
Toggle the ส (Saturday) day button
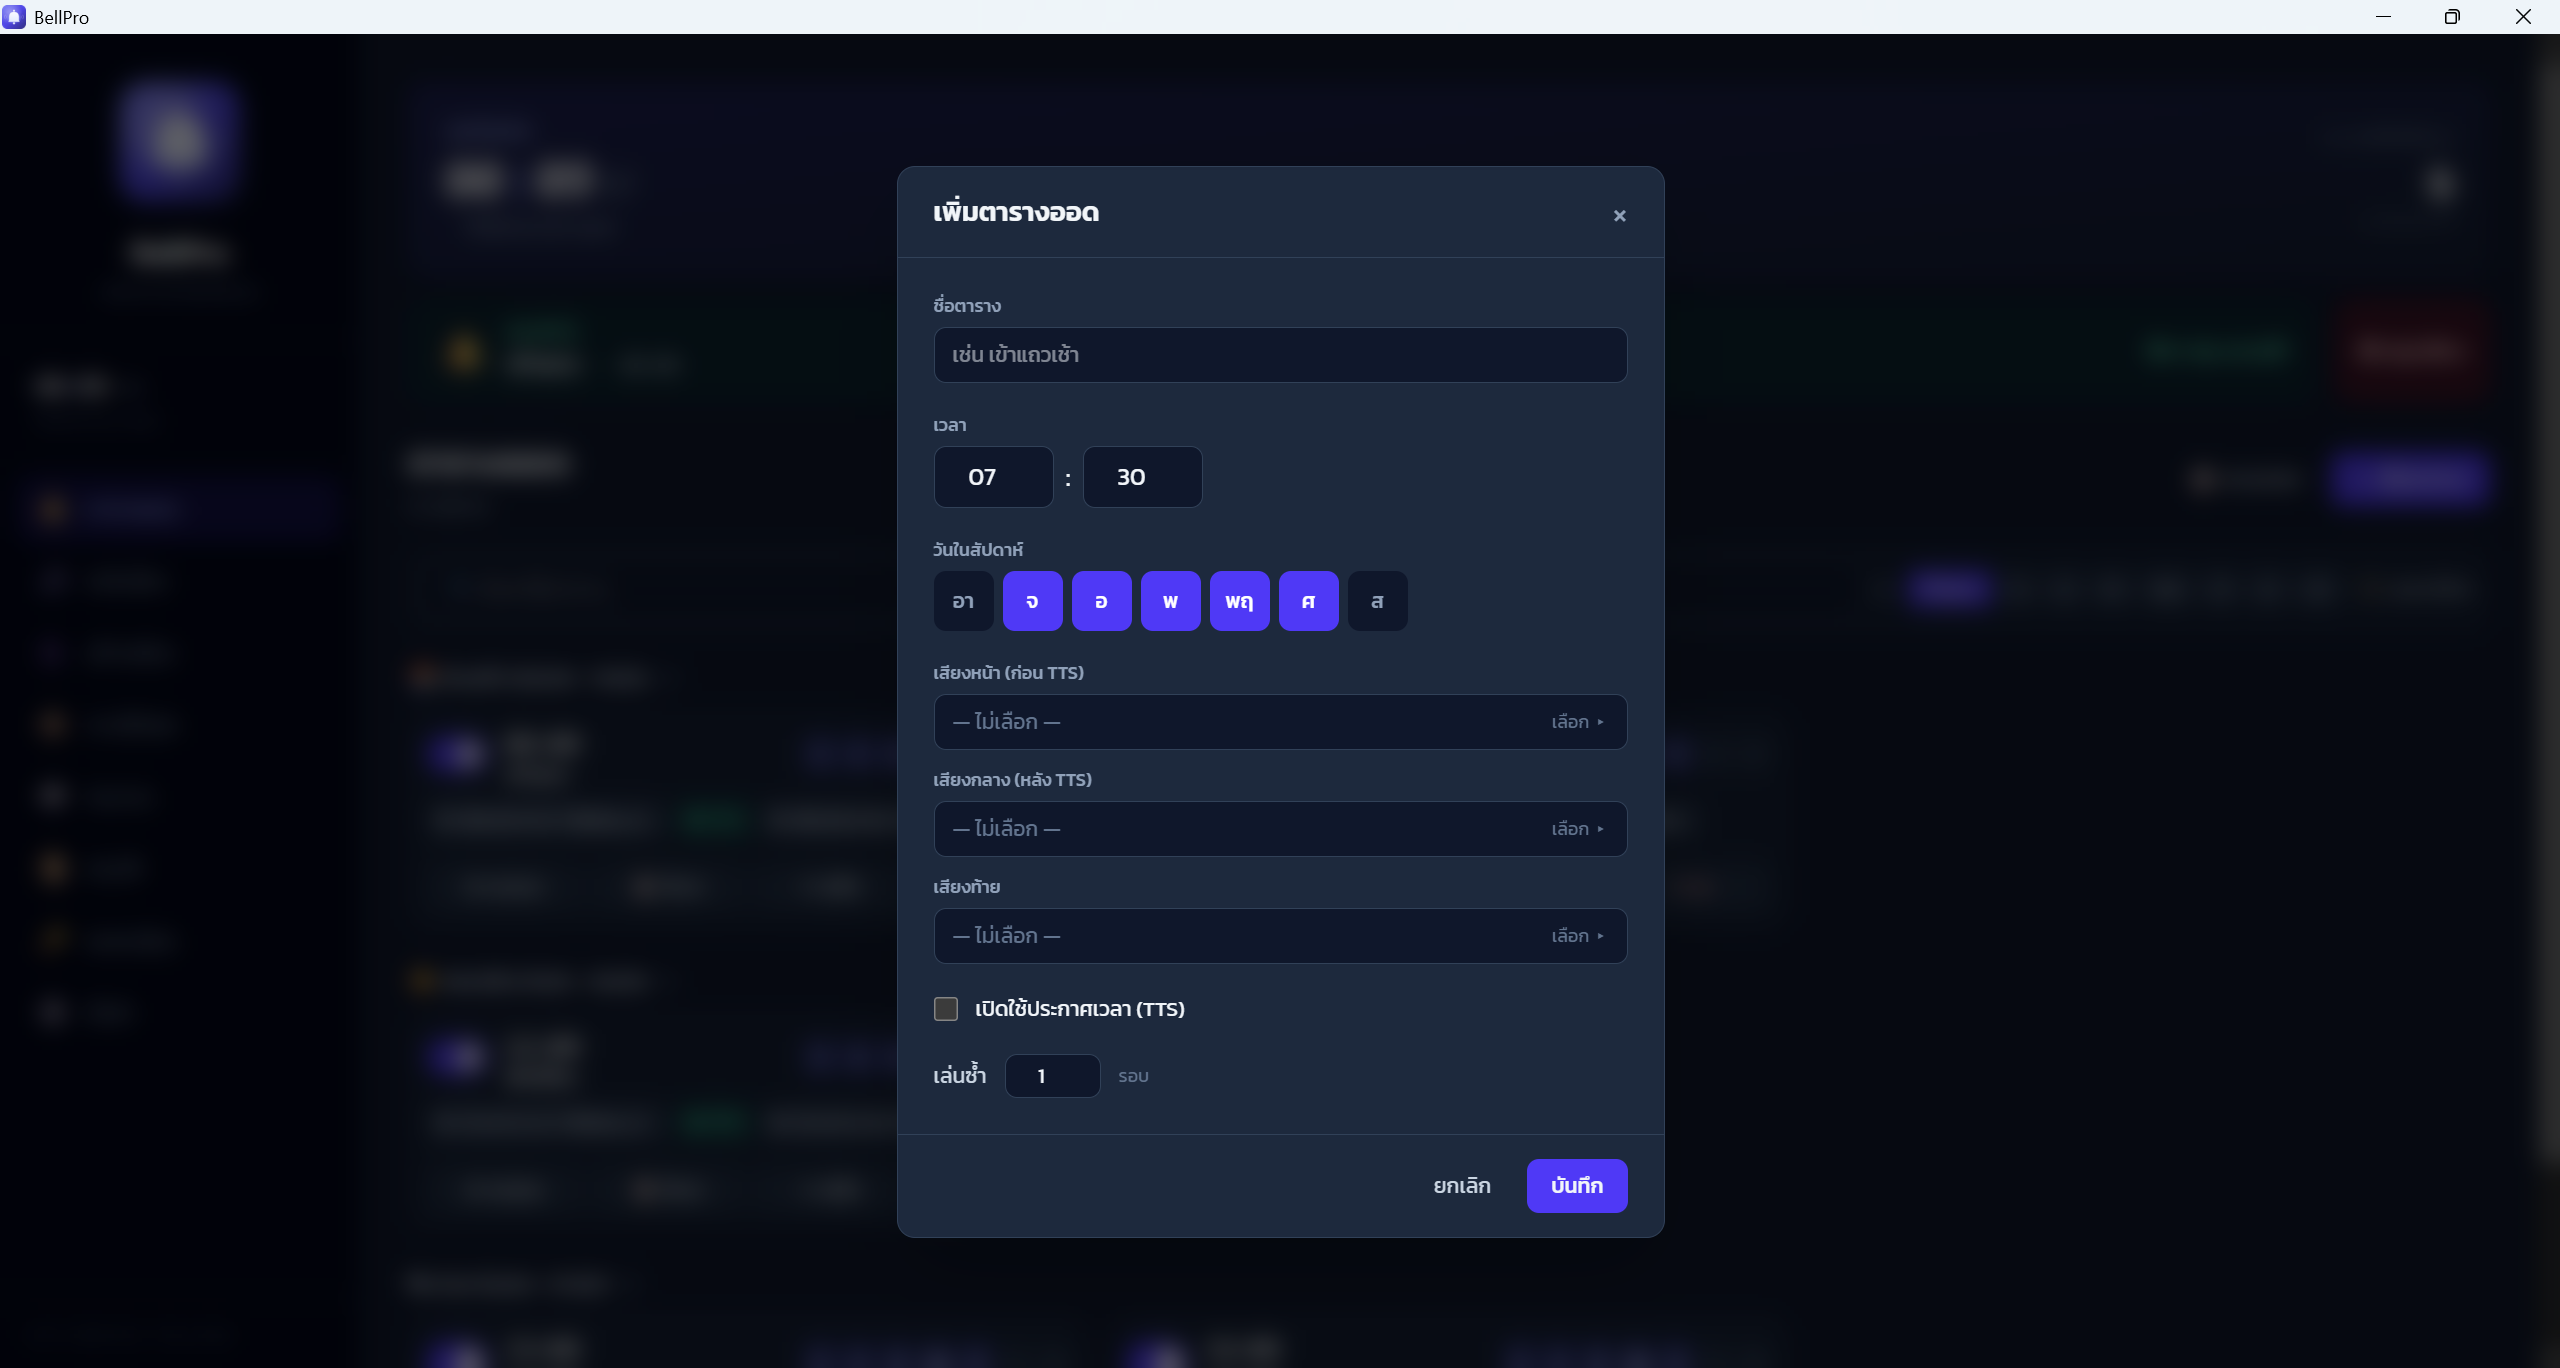coord(1377,601)
